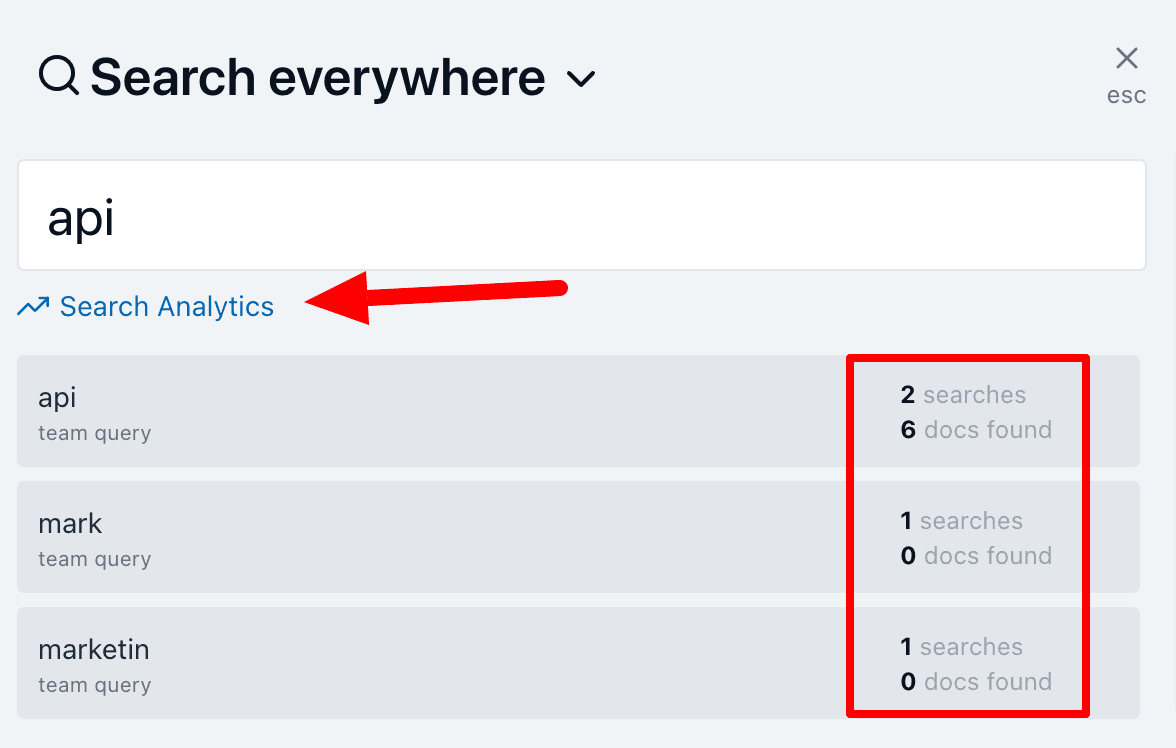The width and height of the screenshot is (1176, 748).
Task: Click team query label under api
Action: coord(94,433)
